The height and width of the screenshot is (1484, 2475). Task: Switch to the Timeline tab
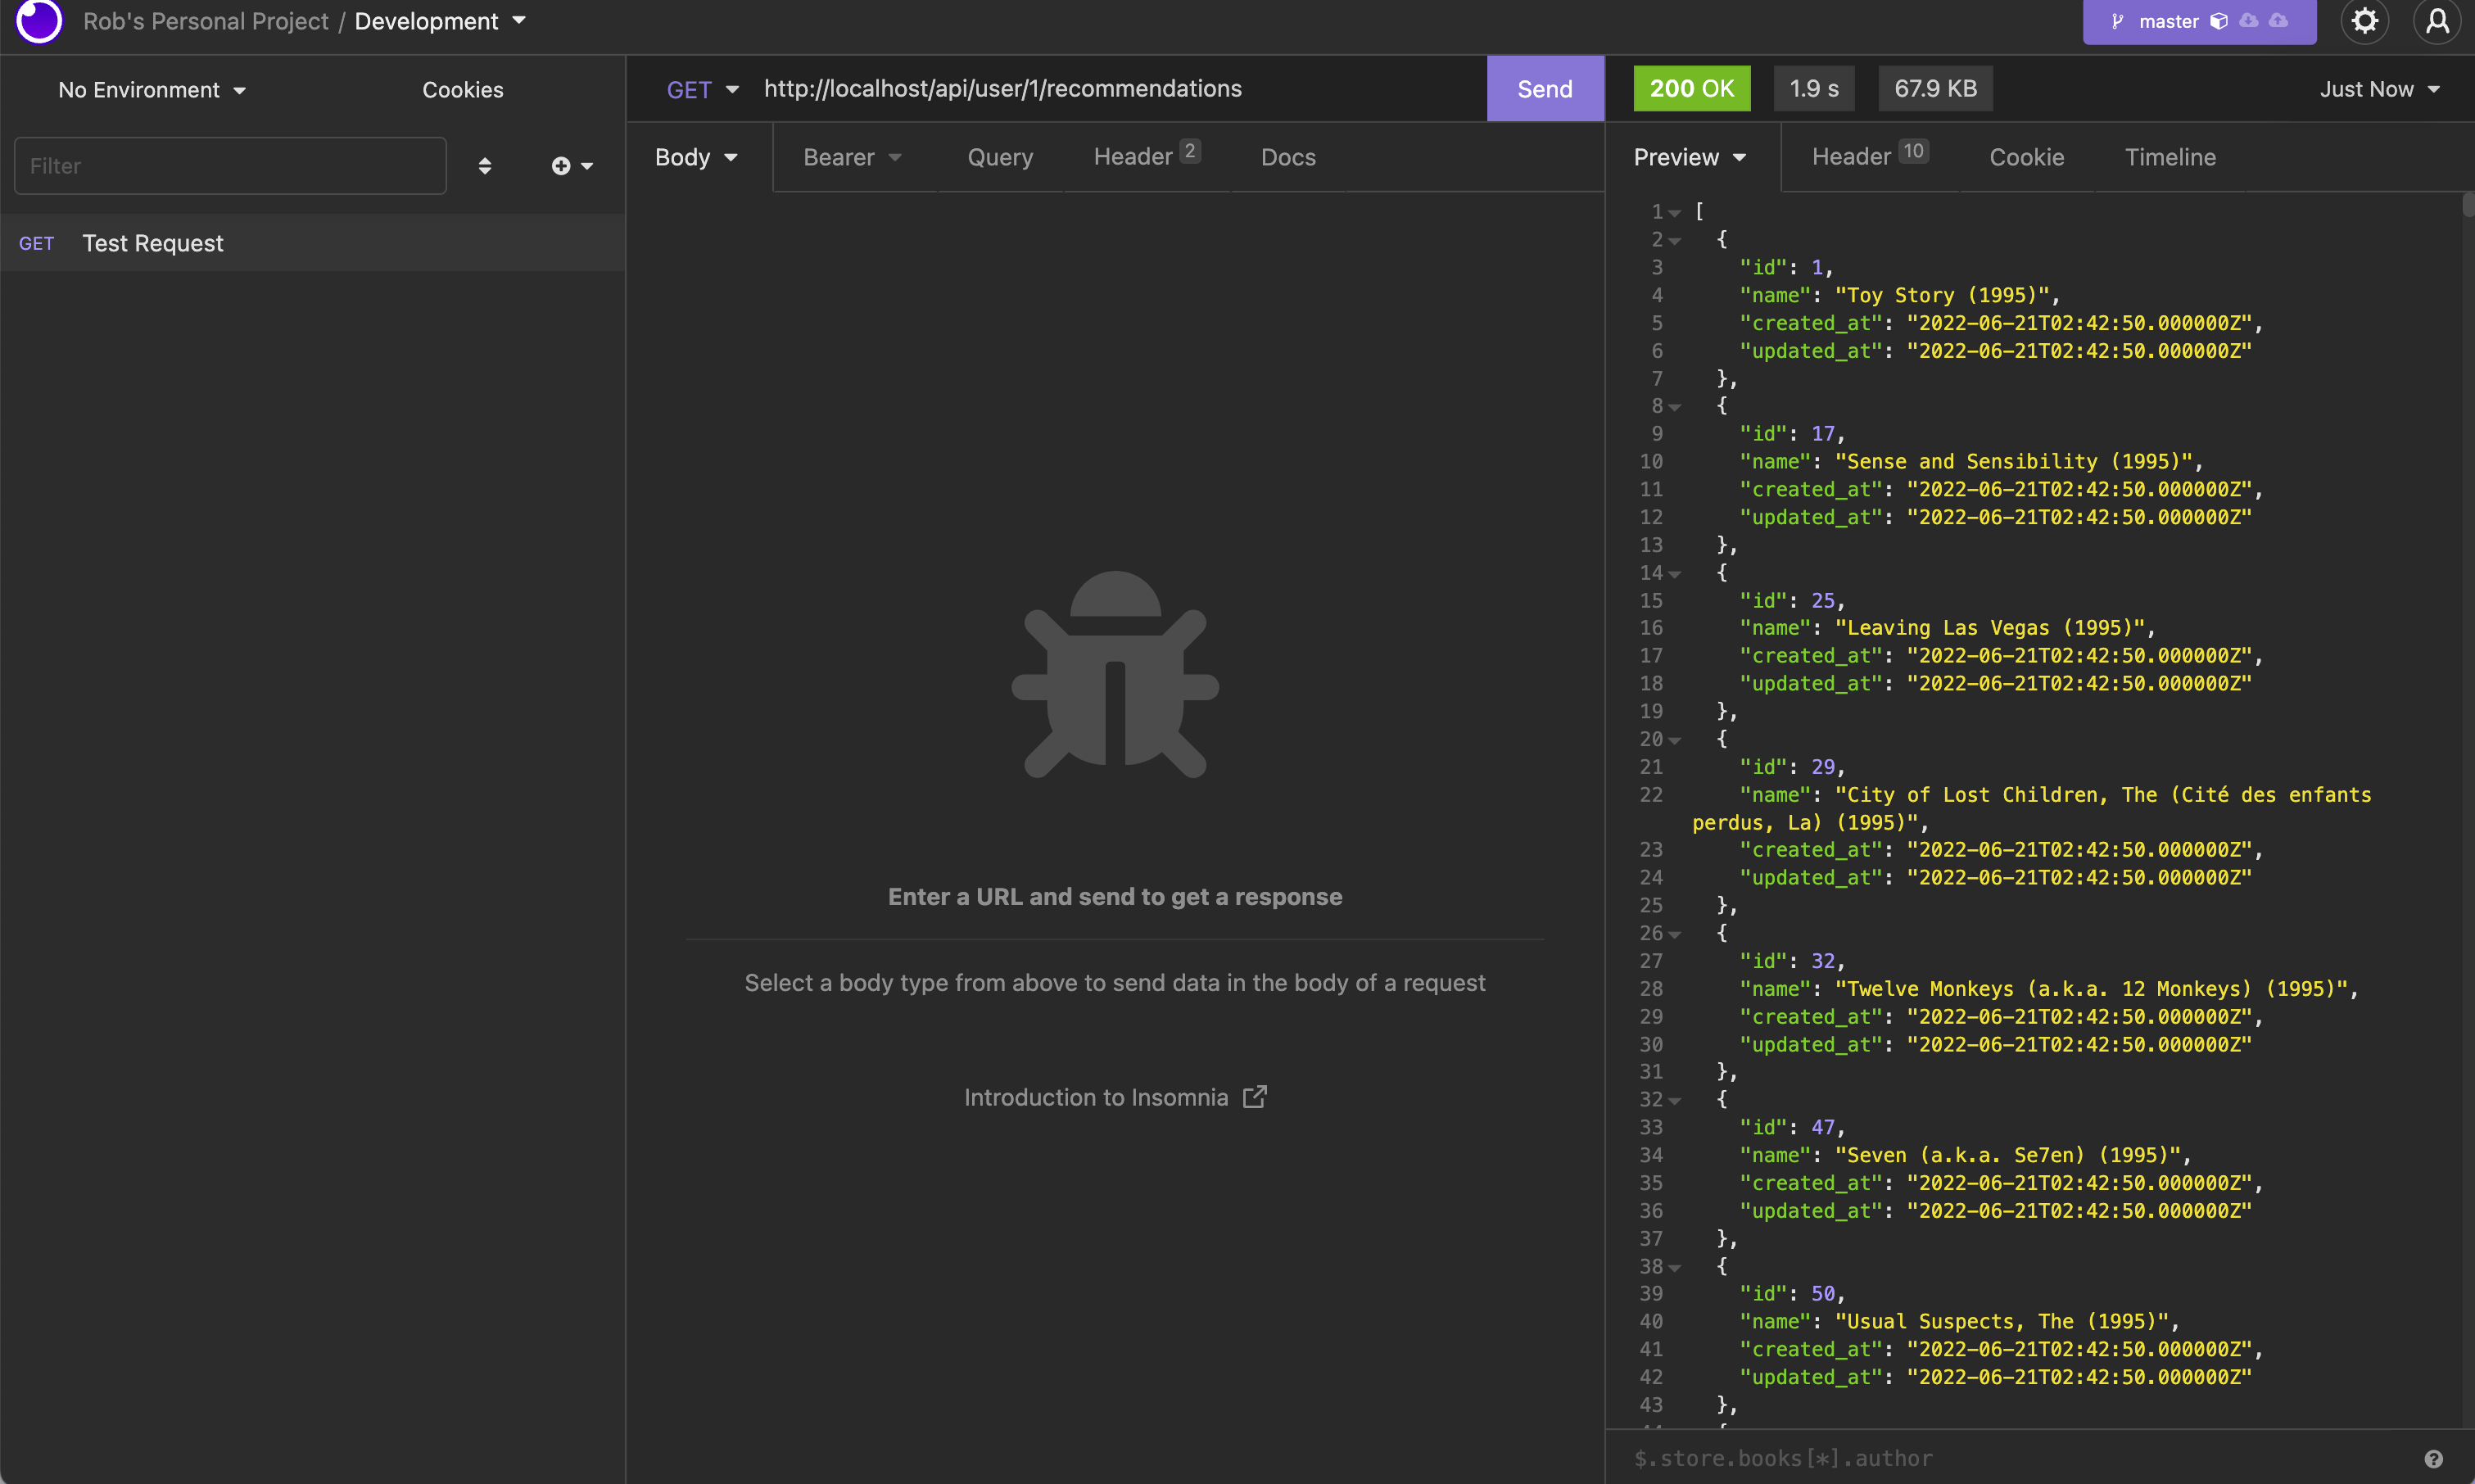[2170, 157]
